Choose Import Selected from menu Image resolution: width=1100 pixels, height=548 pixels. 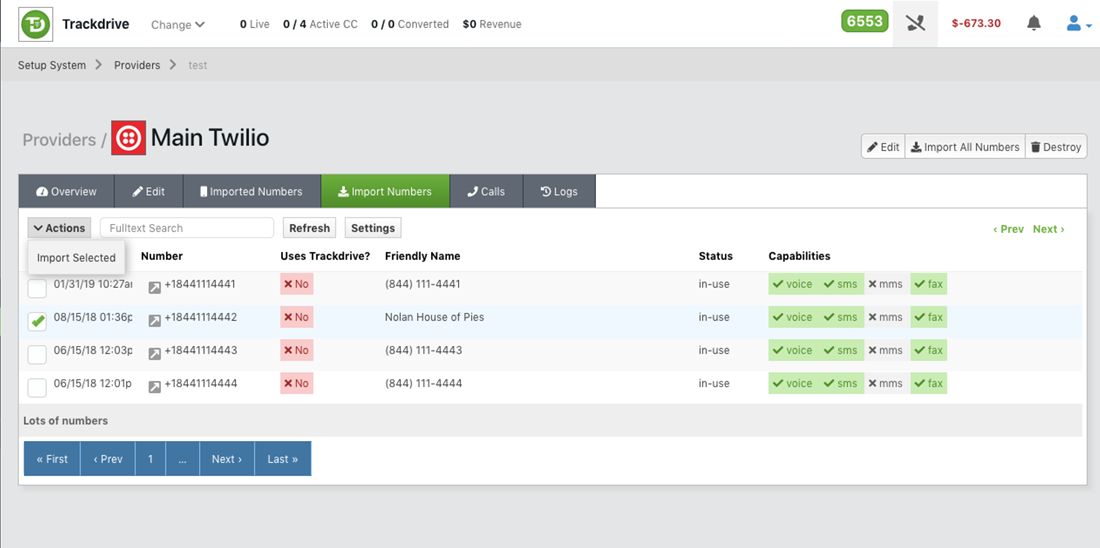tap(76, 258)
